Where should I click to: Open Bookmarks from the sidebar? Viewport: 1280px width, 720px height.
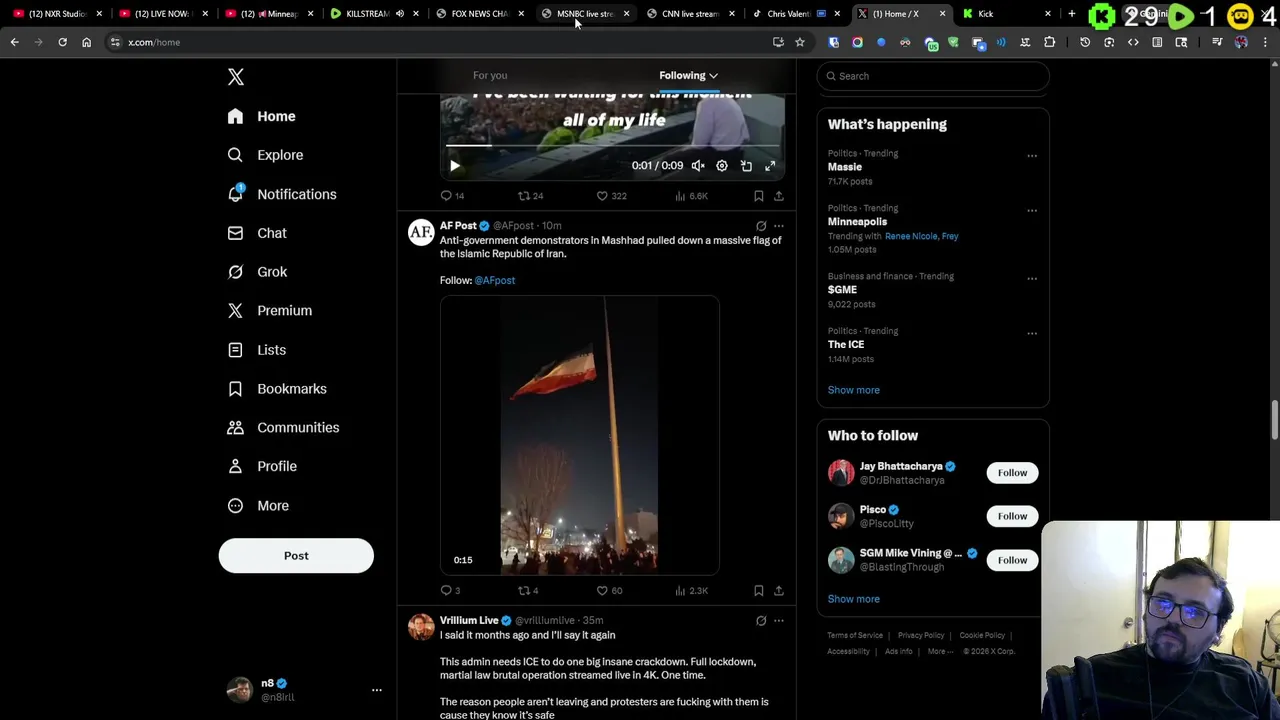[278, 389]
